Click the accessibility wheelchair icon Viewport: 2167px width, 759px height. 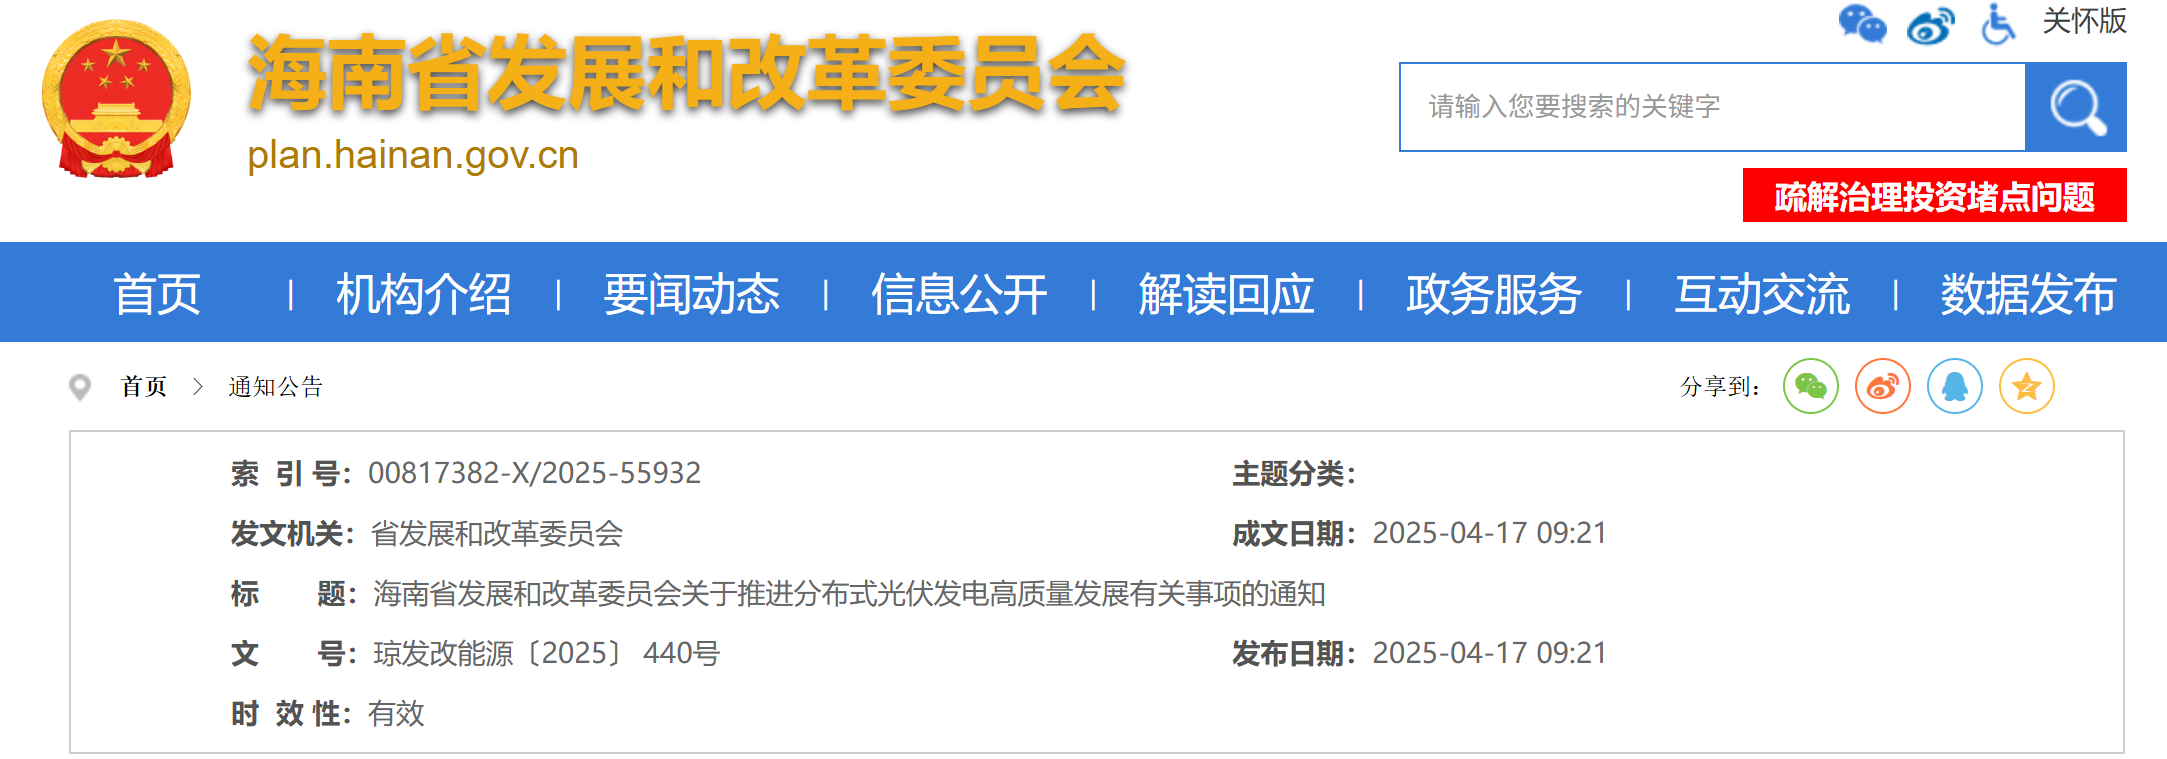pos(1997,24)
